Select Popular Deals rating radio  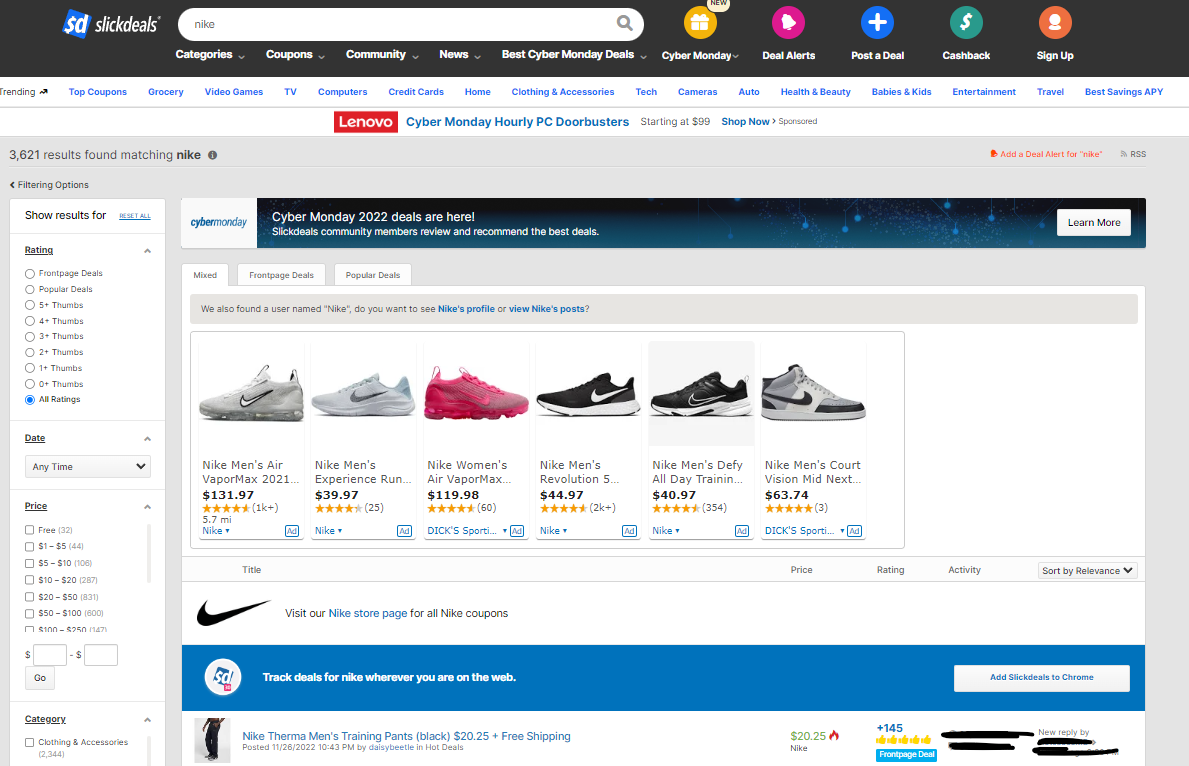pos(30,290)
